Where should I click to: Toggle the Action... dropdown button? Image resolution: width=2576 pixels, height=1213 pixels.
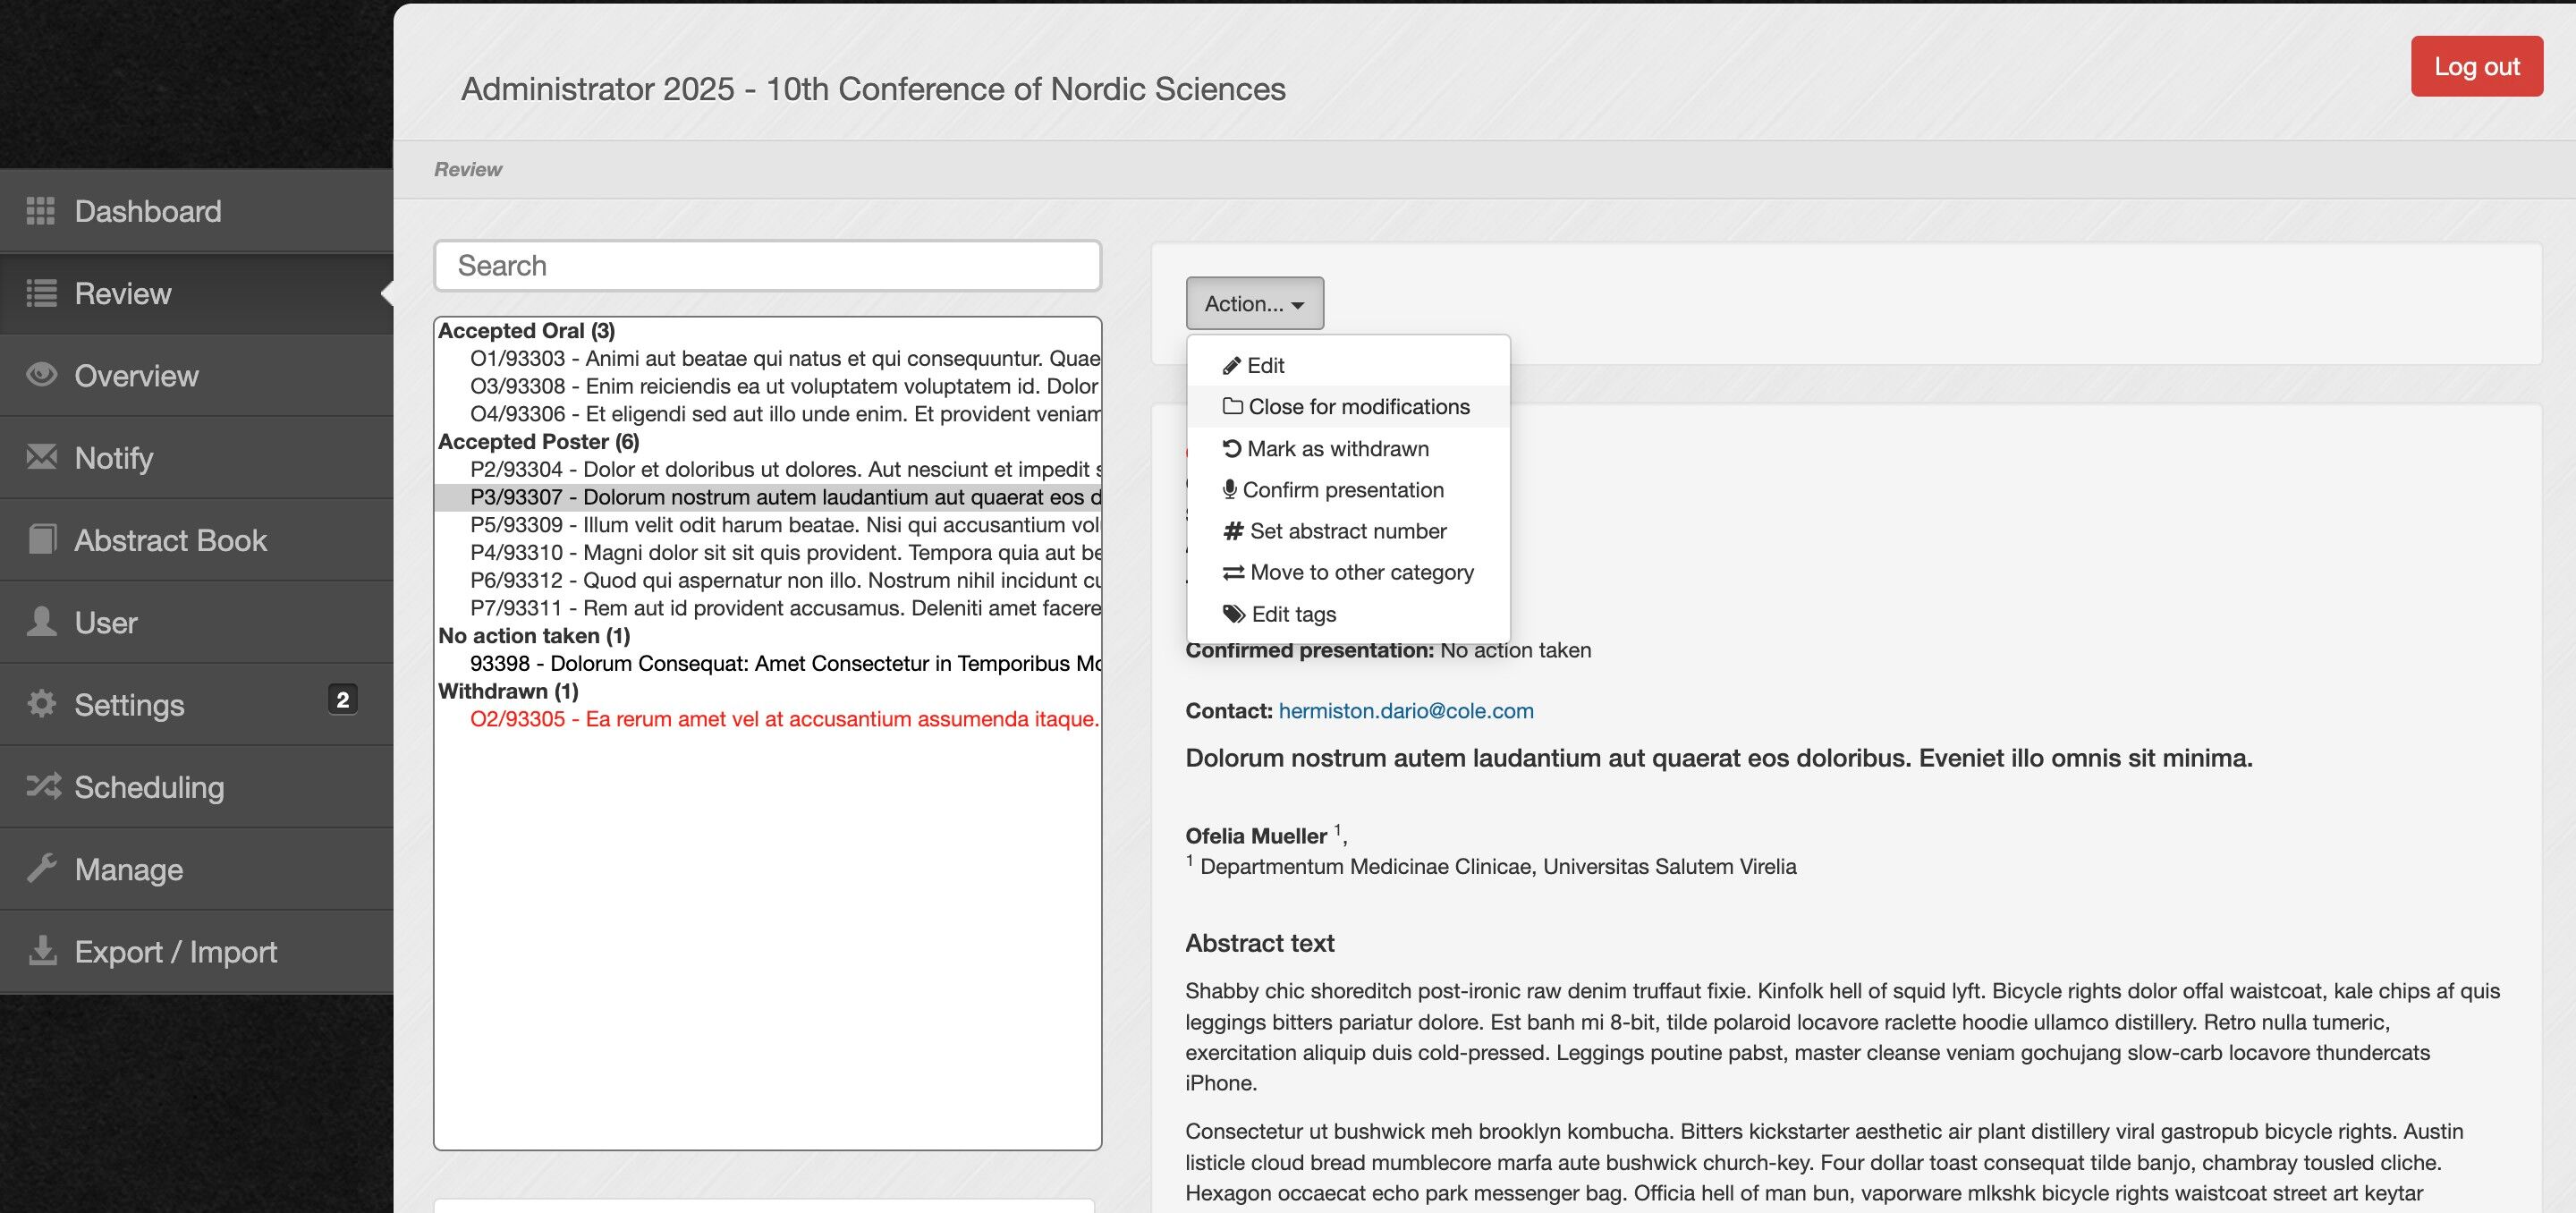click(1254, 303)
